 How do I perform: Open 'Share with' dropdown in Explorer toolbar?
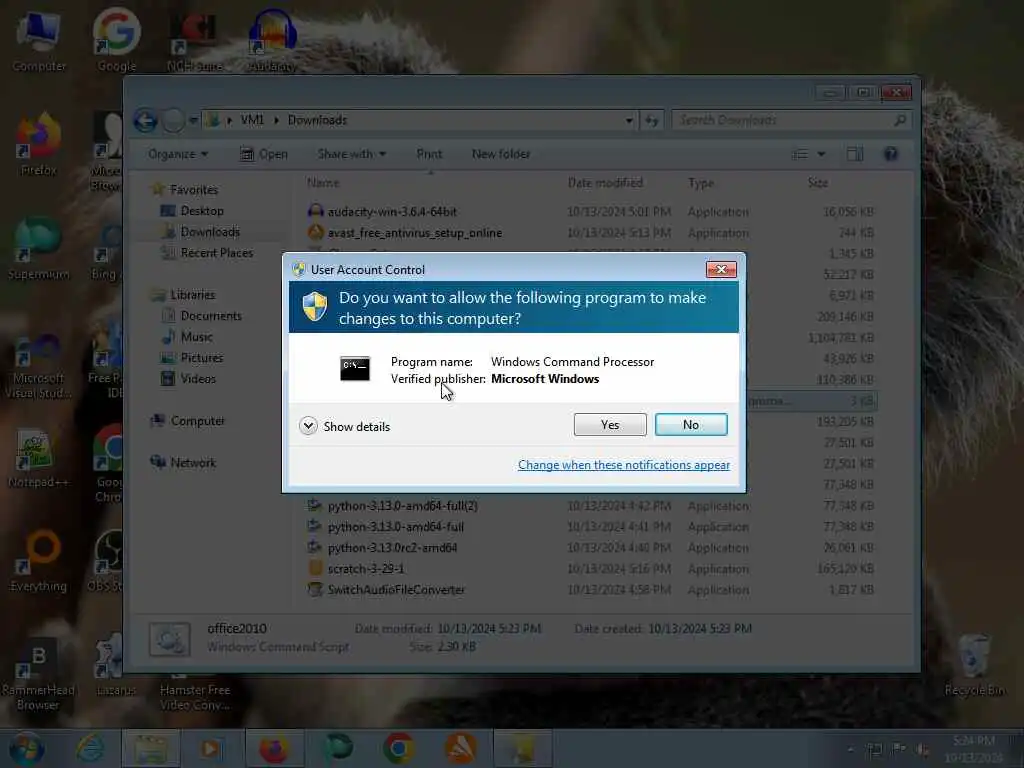(352, 154)
